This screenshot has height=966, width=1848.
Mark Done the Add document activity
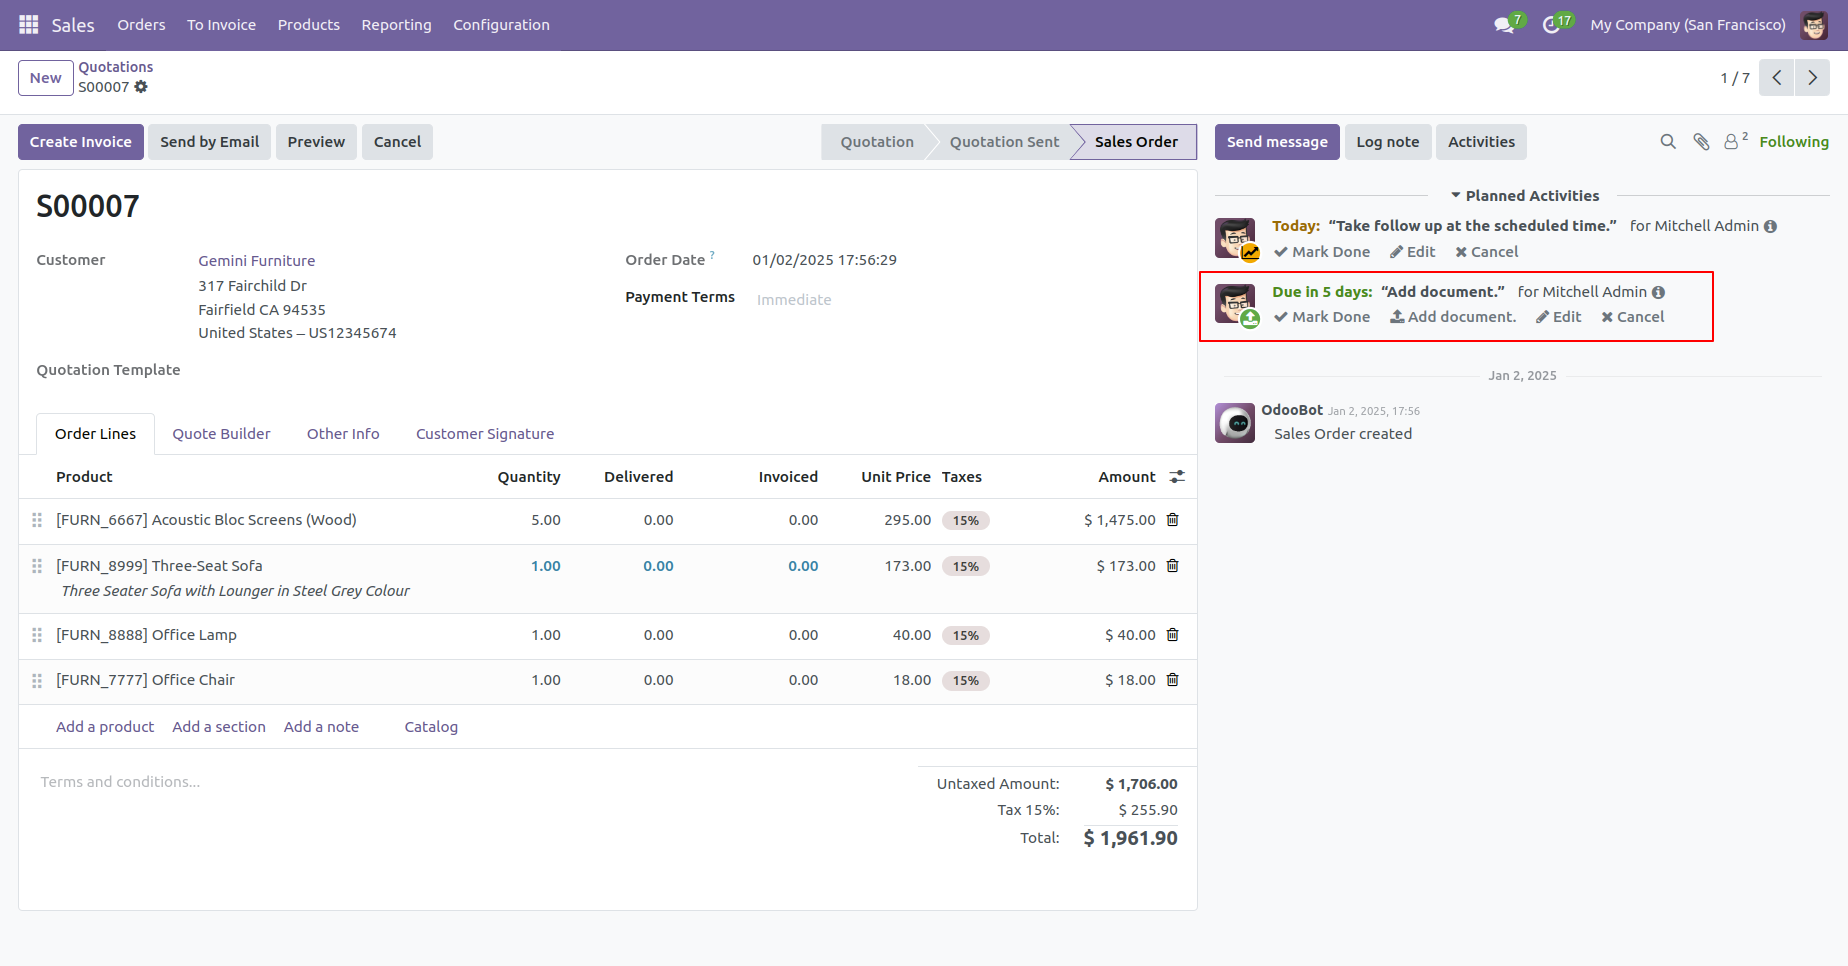(x=1322, y=317)
